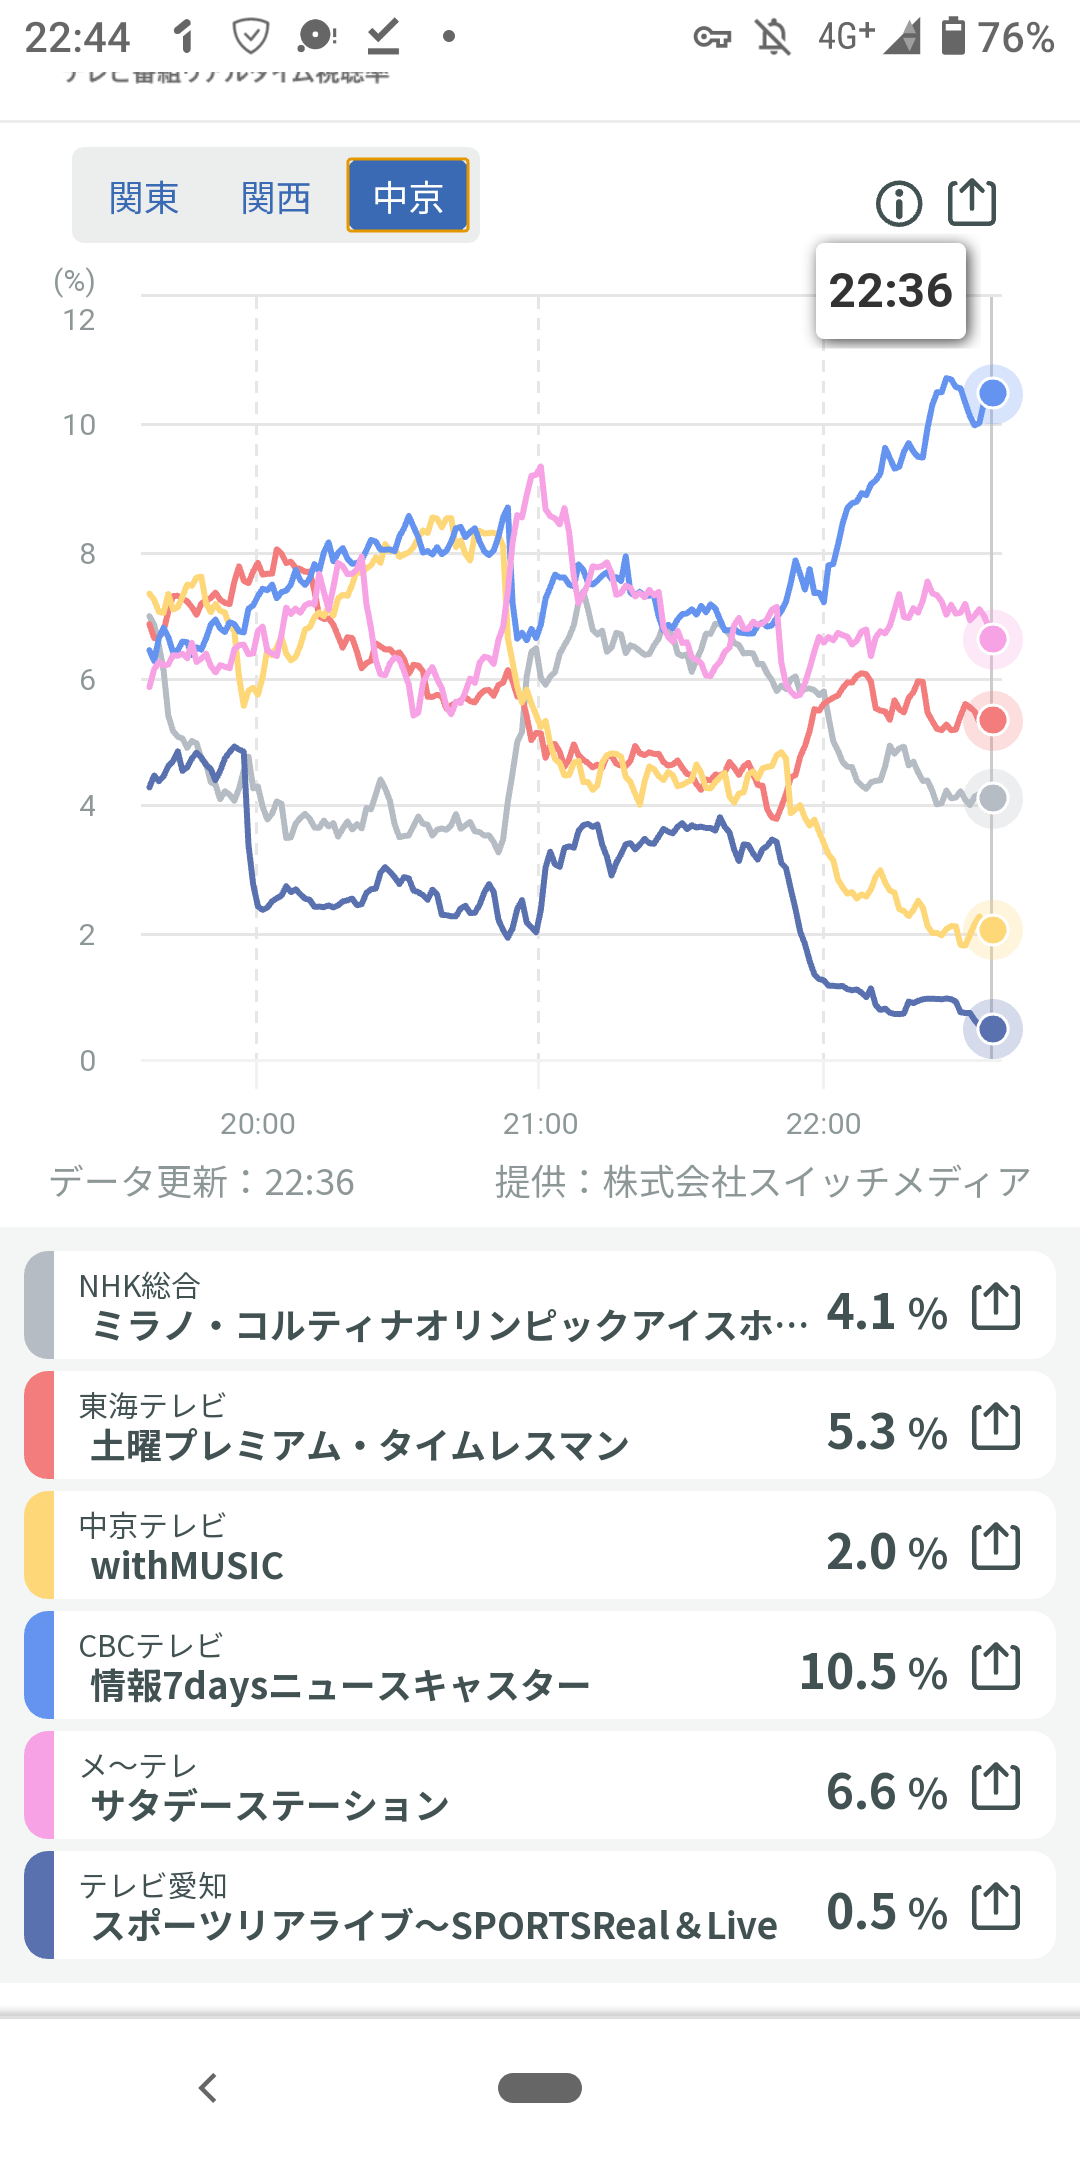
Task: Switch to the 関西 region tab
Action: pyautogui.click(x=276, y=197)
